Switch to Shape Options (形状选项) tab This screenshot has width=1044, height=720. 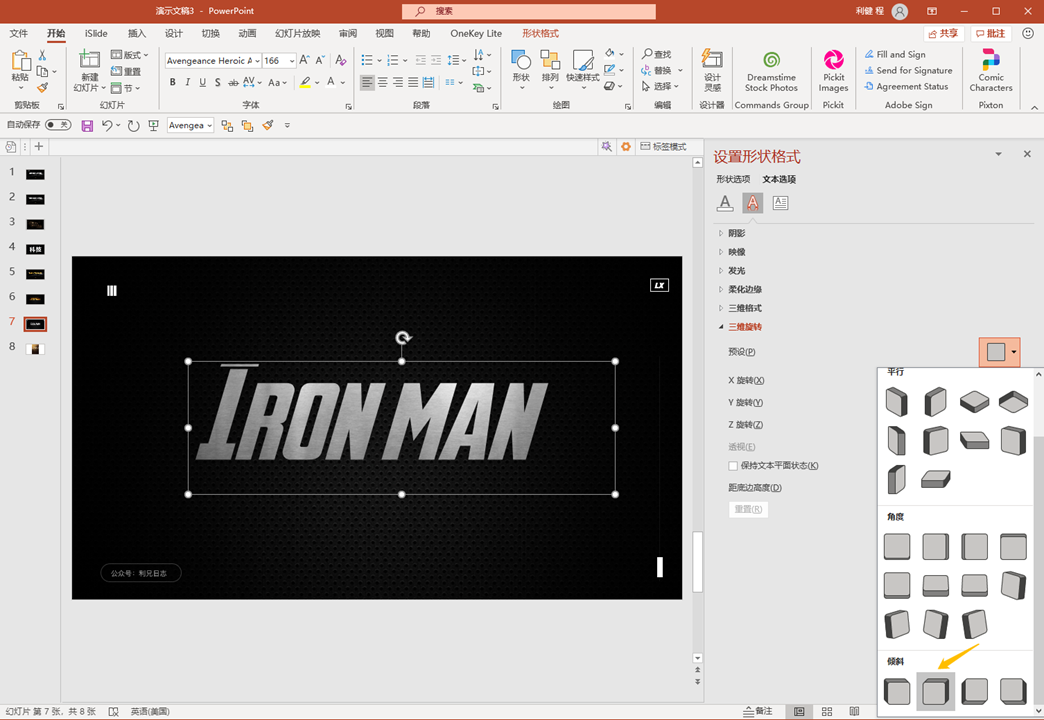coord(733,179)
